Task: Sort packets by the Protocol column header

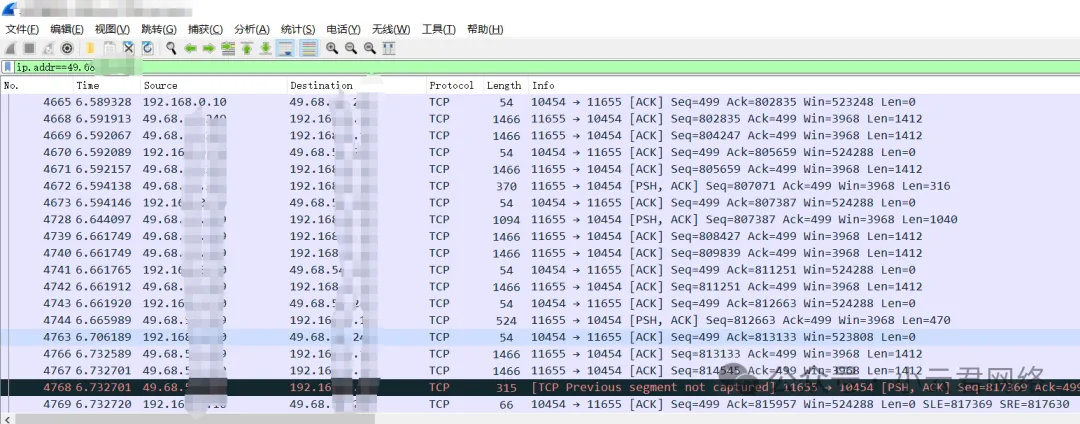Action: [451, 86]
